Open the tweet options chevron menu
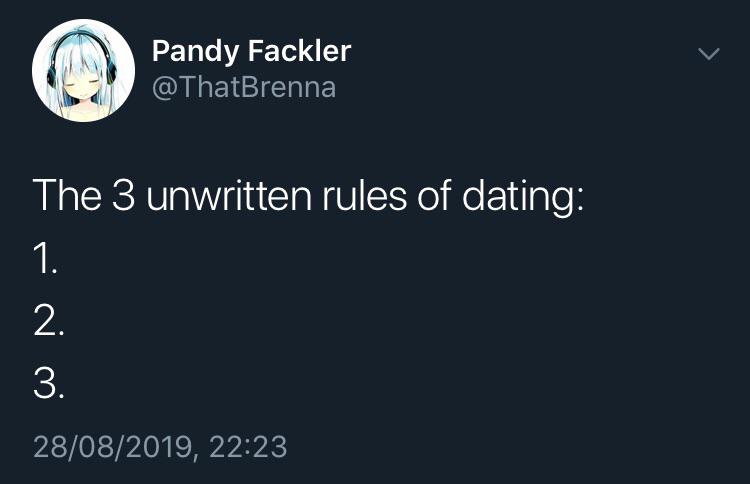Screen dimensions: 750x484 point(708,54)
